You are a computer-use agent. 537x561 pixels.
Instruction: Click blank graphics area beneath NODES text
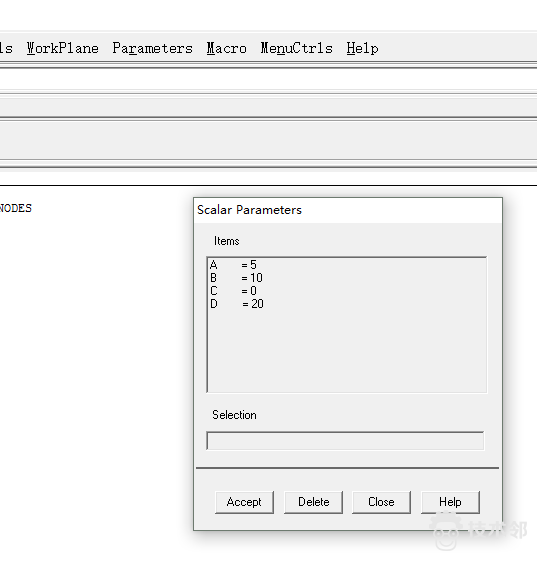click(x=93, y=358)
